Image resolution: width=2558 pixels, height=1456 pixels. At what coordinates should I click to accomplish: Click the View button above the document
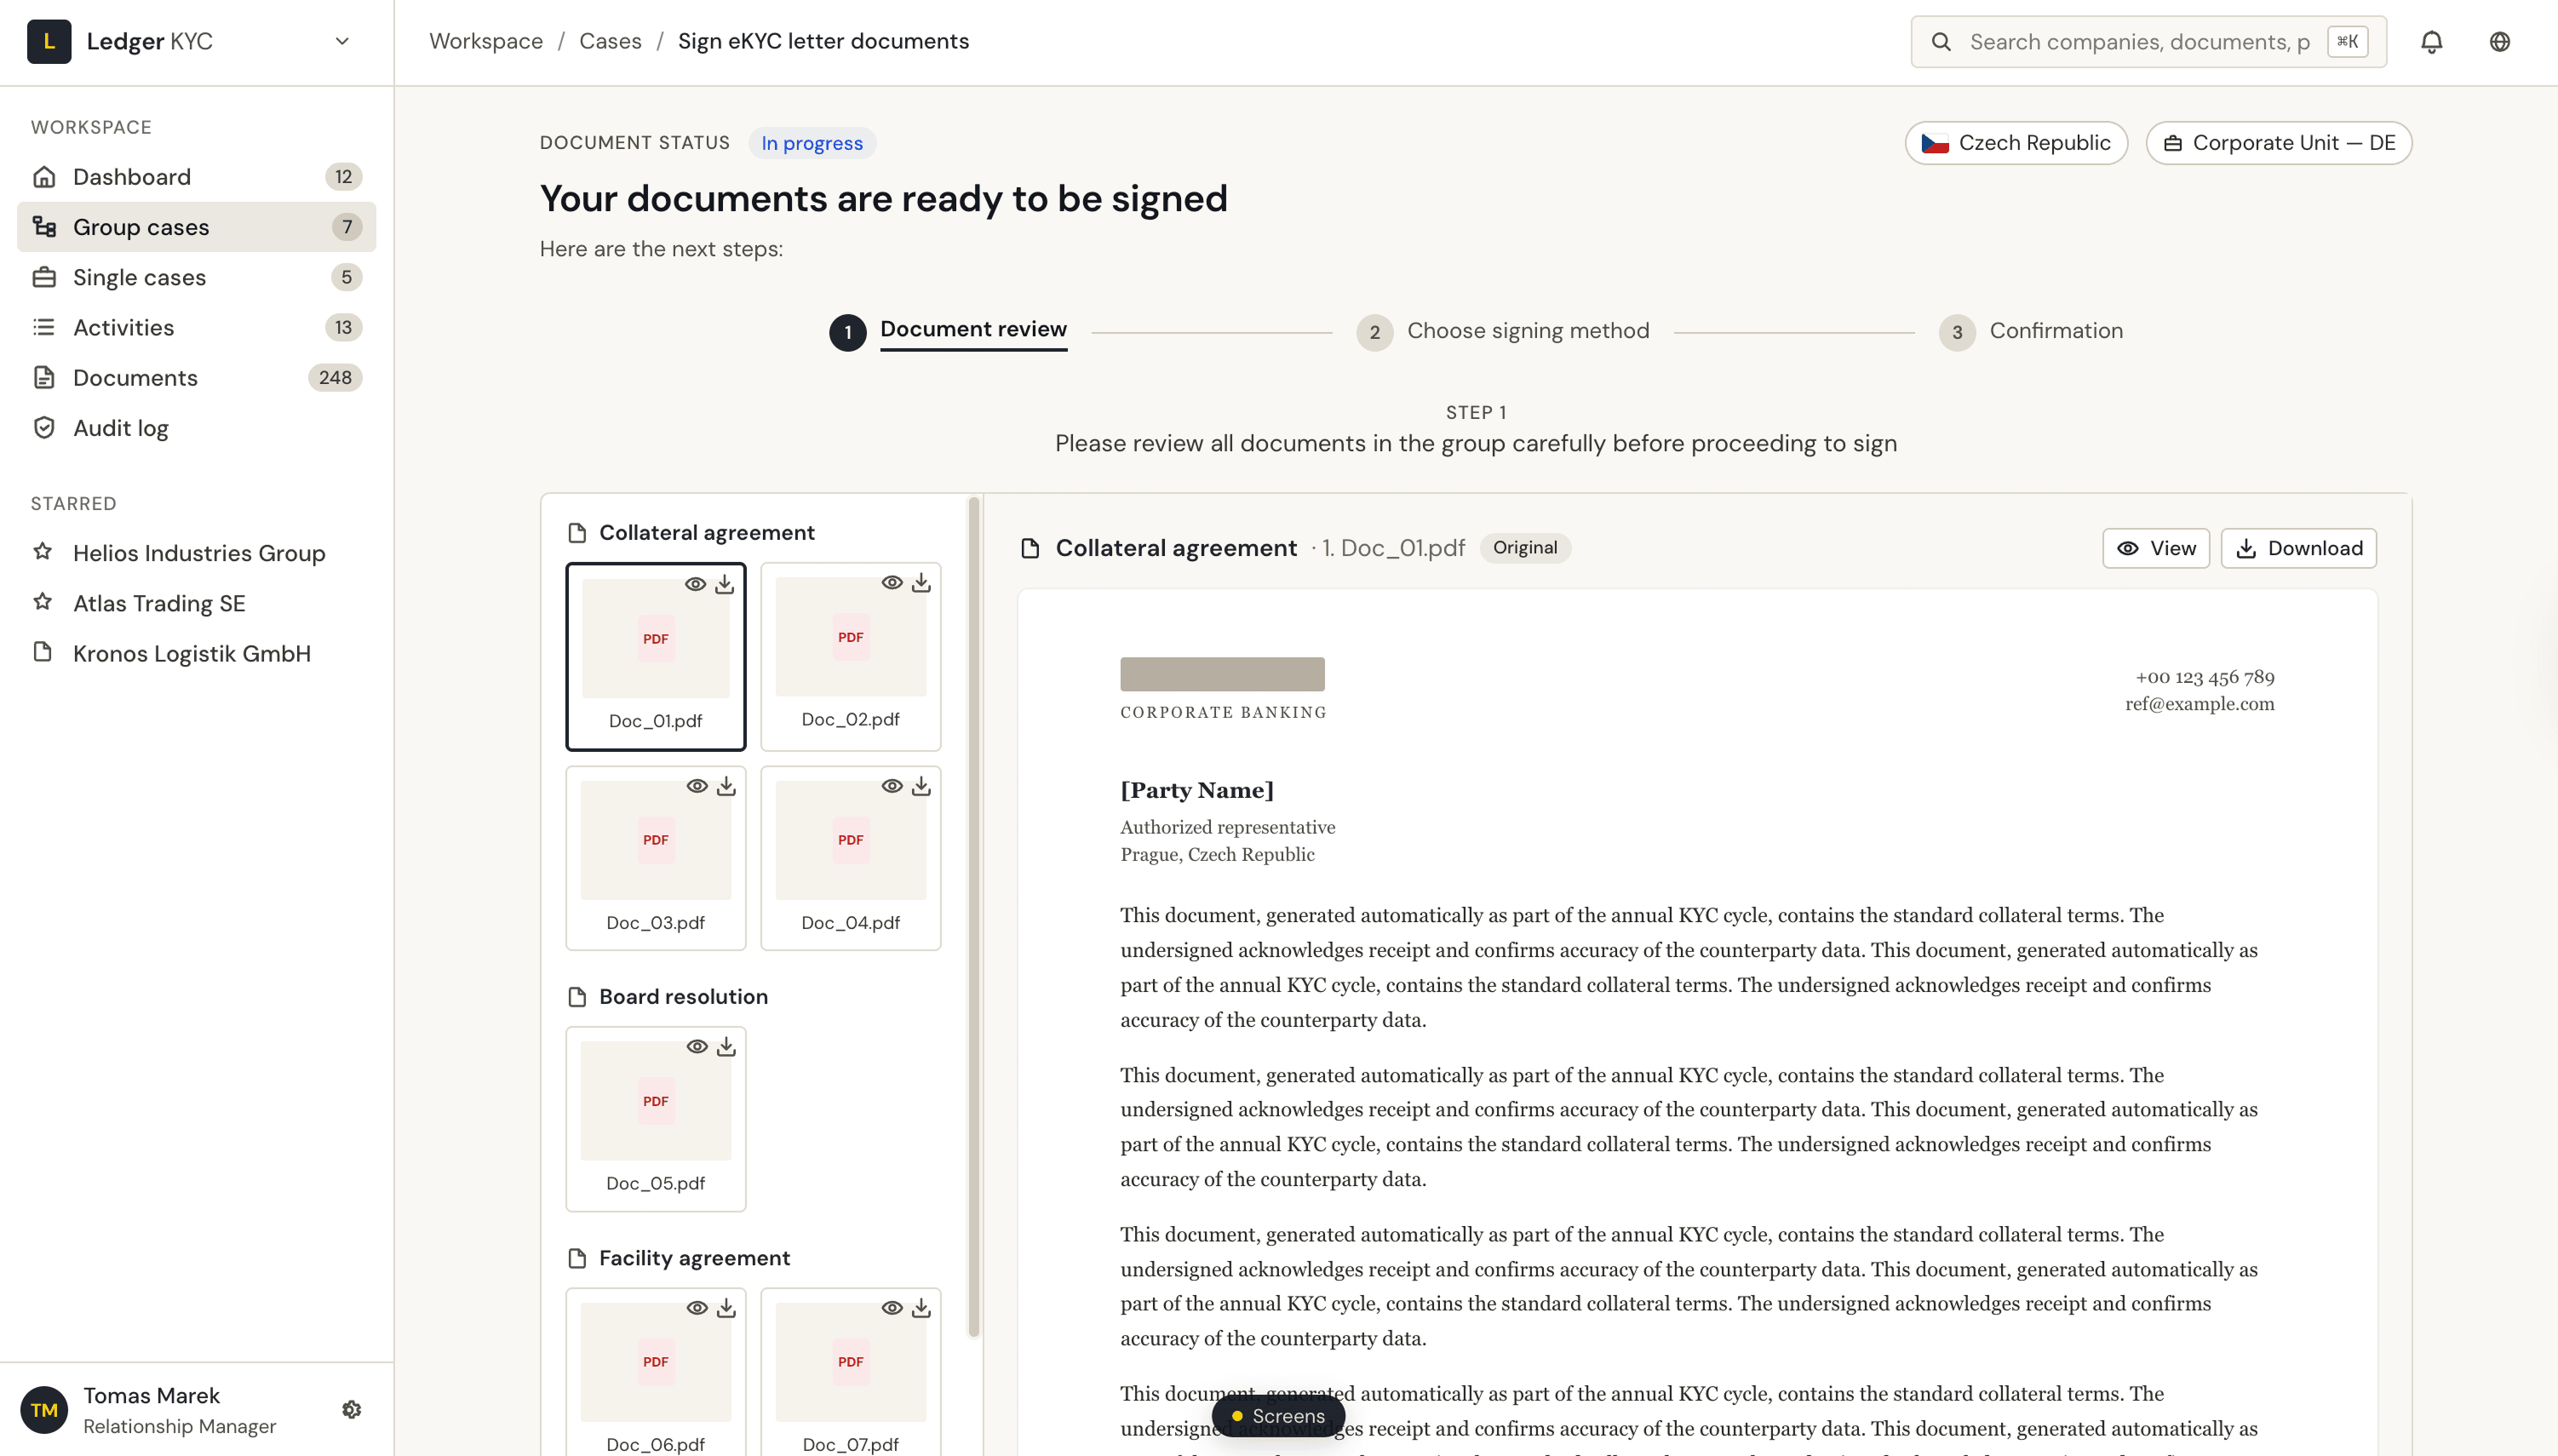(x=2156, y=548)
